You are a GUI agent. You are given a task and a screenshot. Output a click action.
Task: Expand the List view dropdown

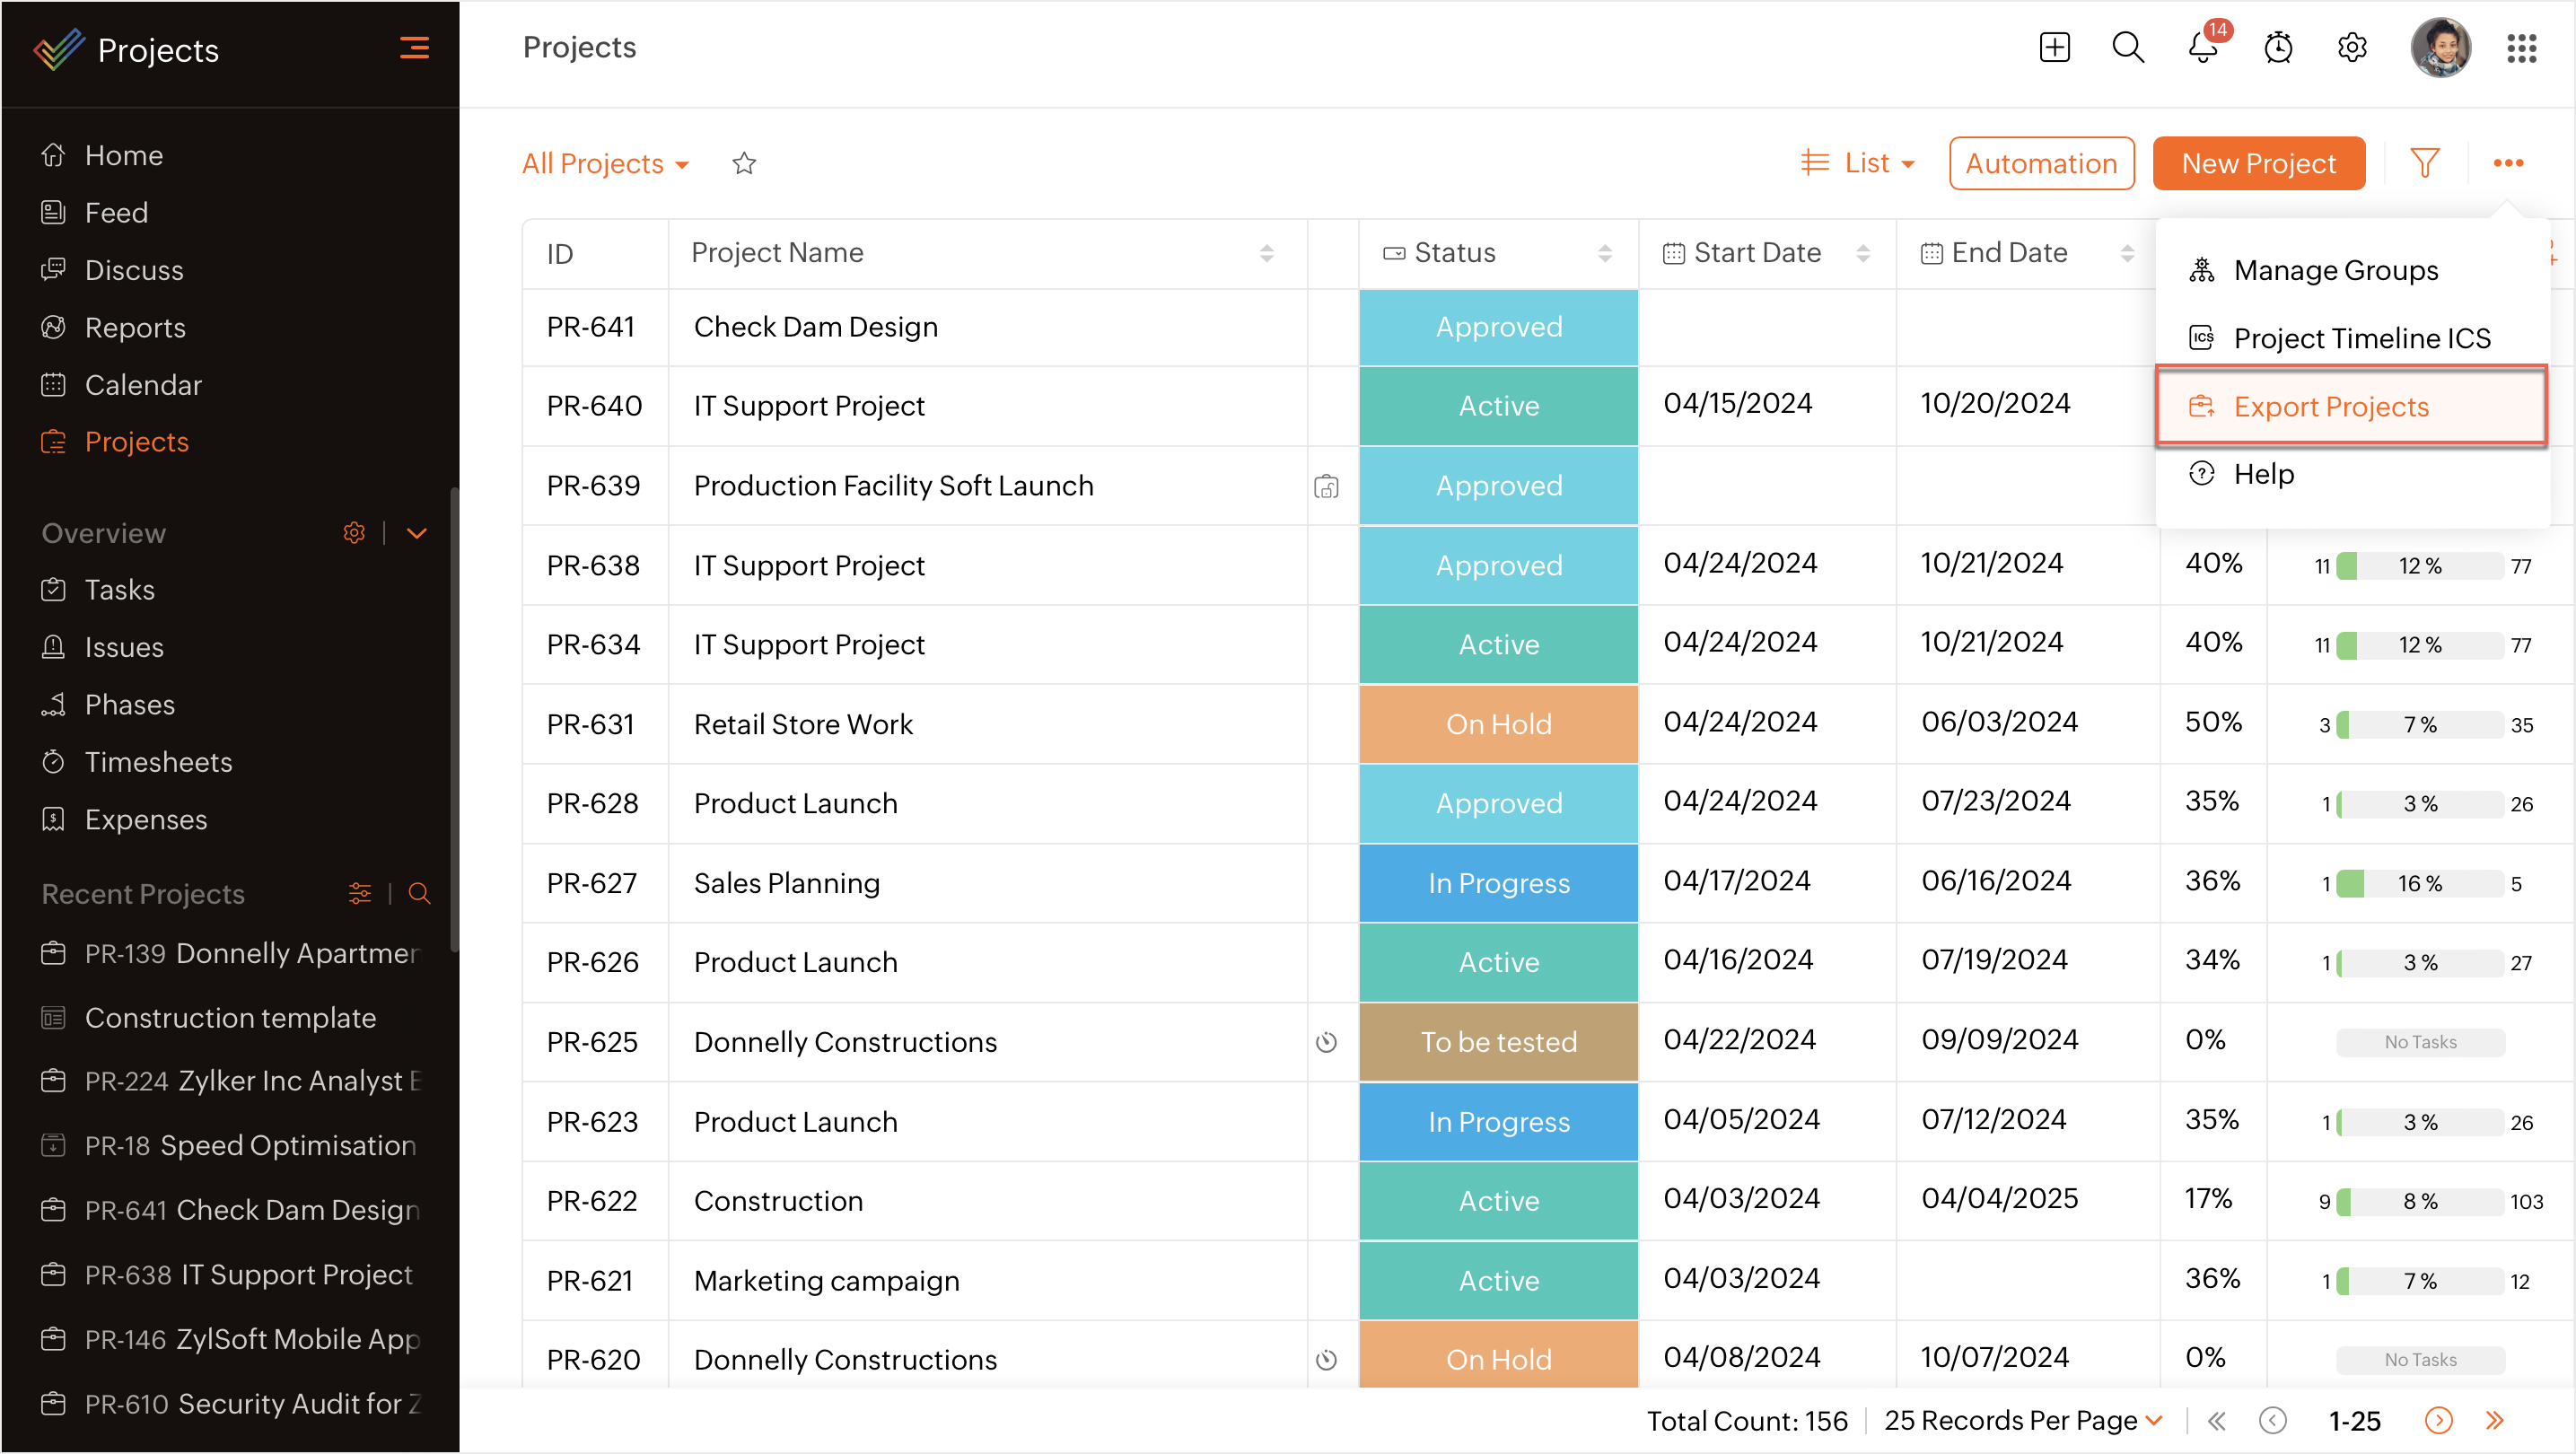tap(1858, 163)
